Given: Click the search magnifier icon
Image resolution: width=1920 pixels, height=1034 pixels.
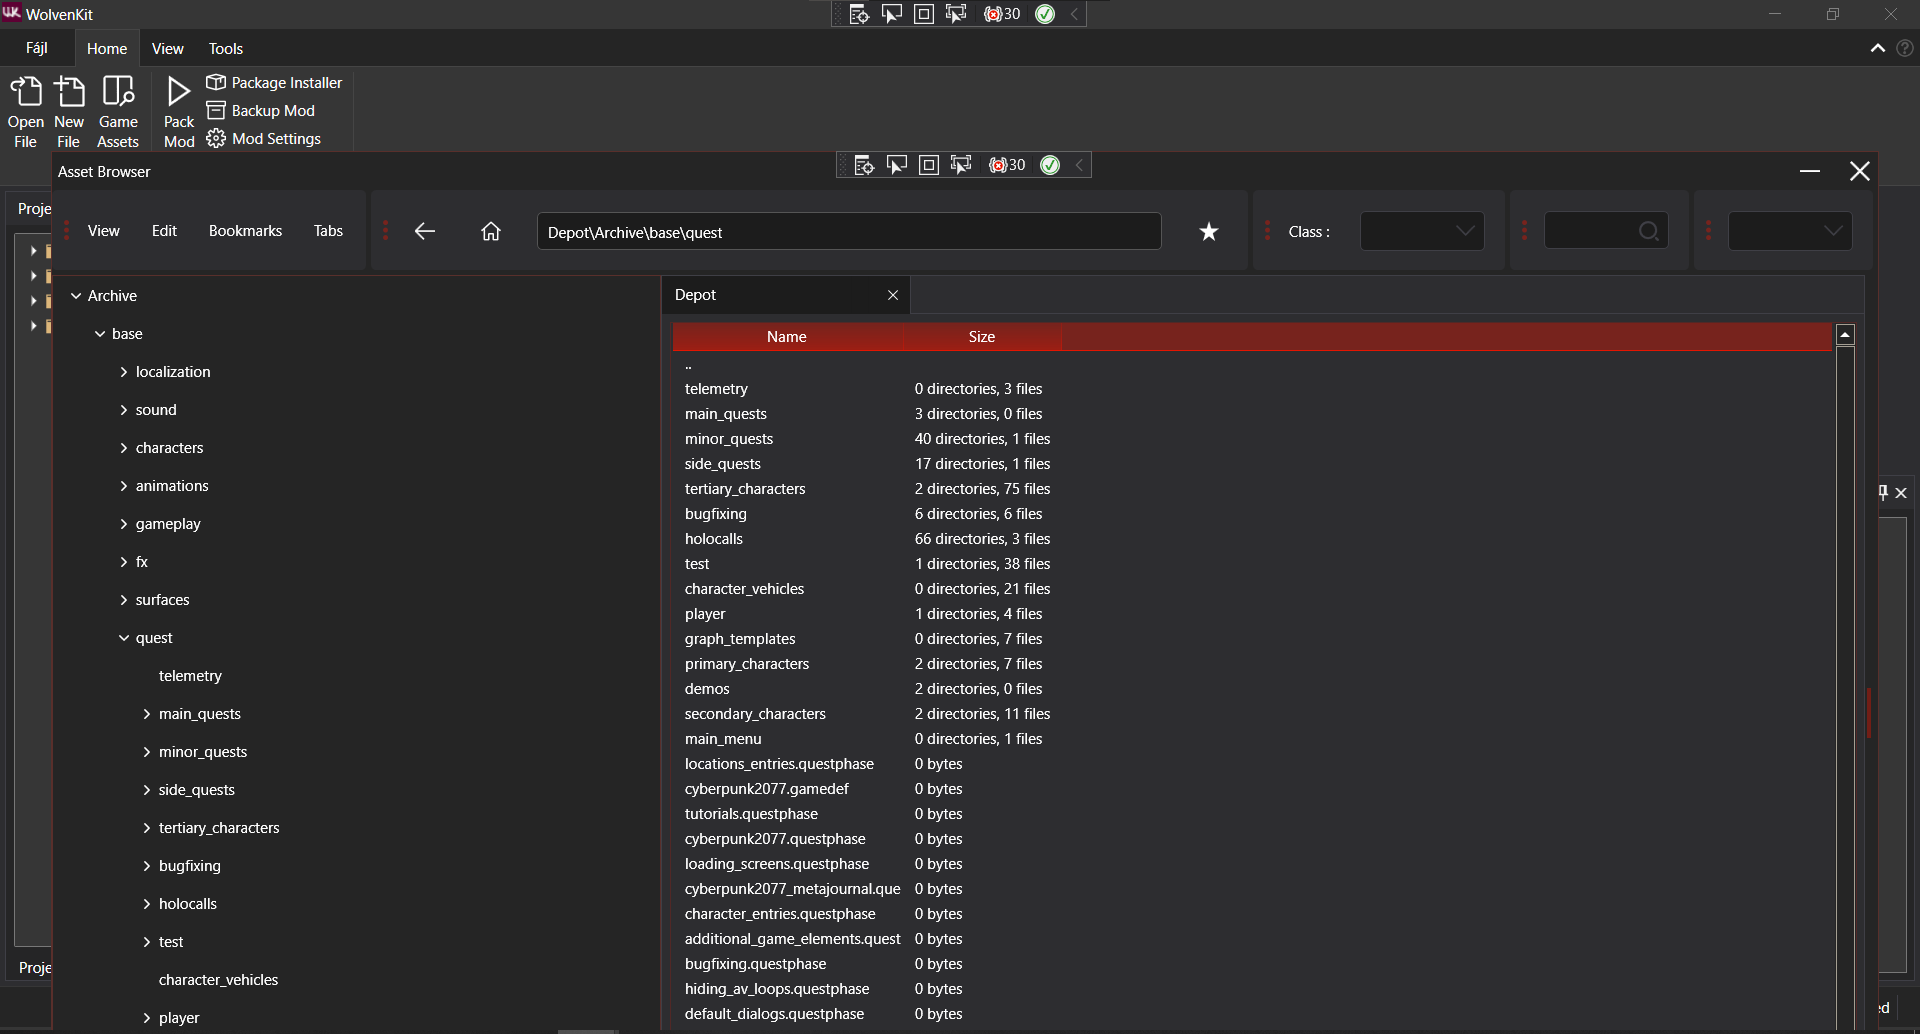Looking at the screenshot, I should [1649, 232].
